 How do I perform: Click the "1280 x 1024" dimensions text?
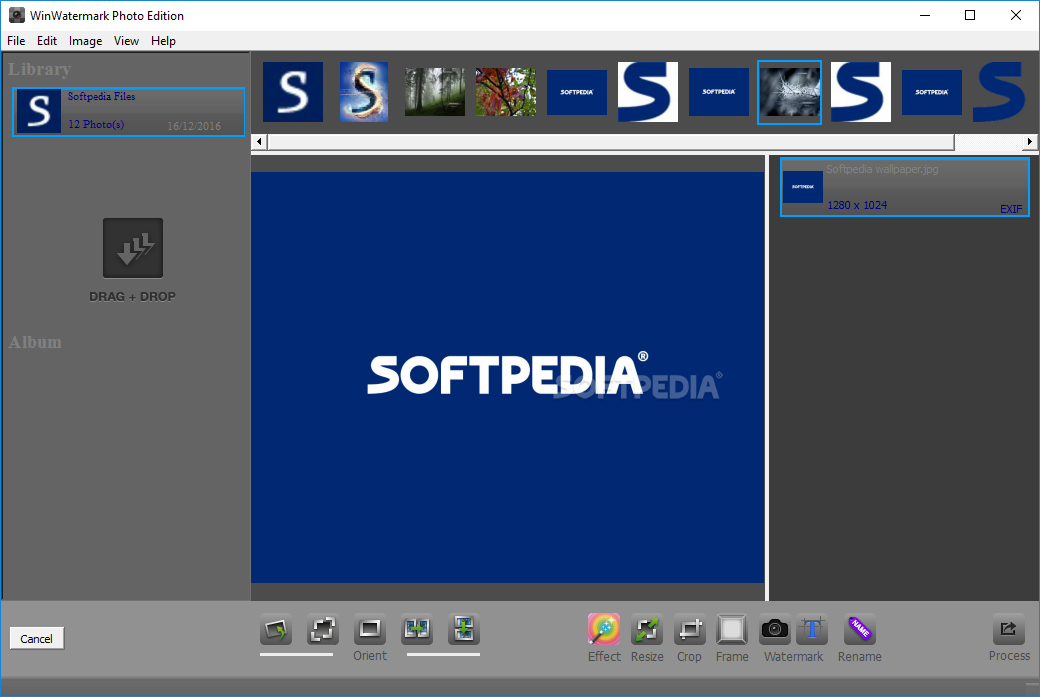[x=857, y=205]
